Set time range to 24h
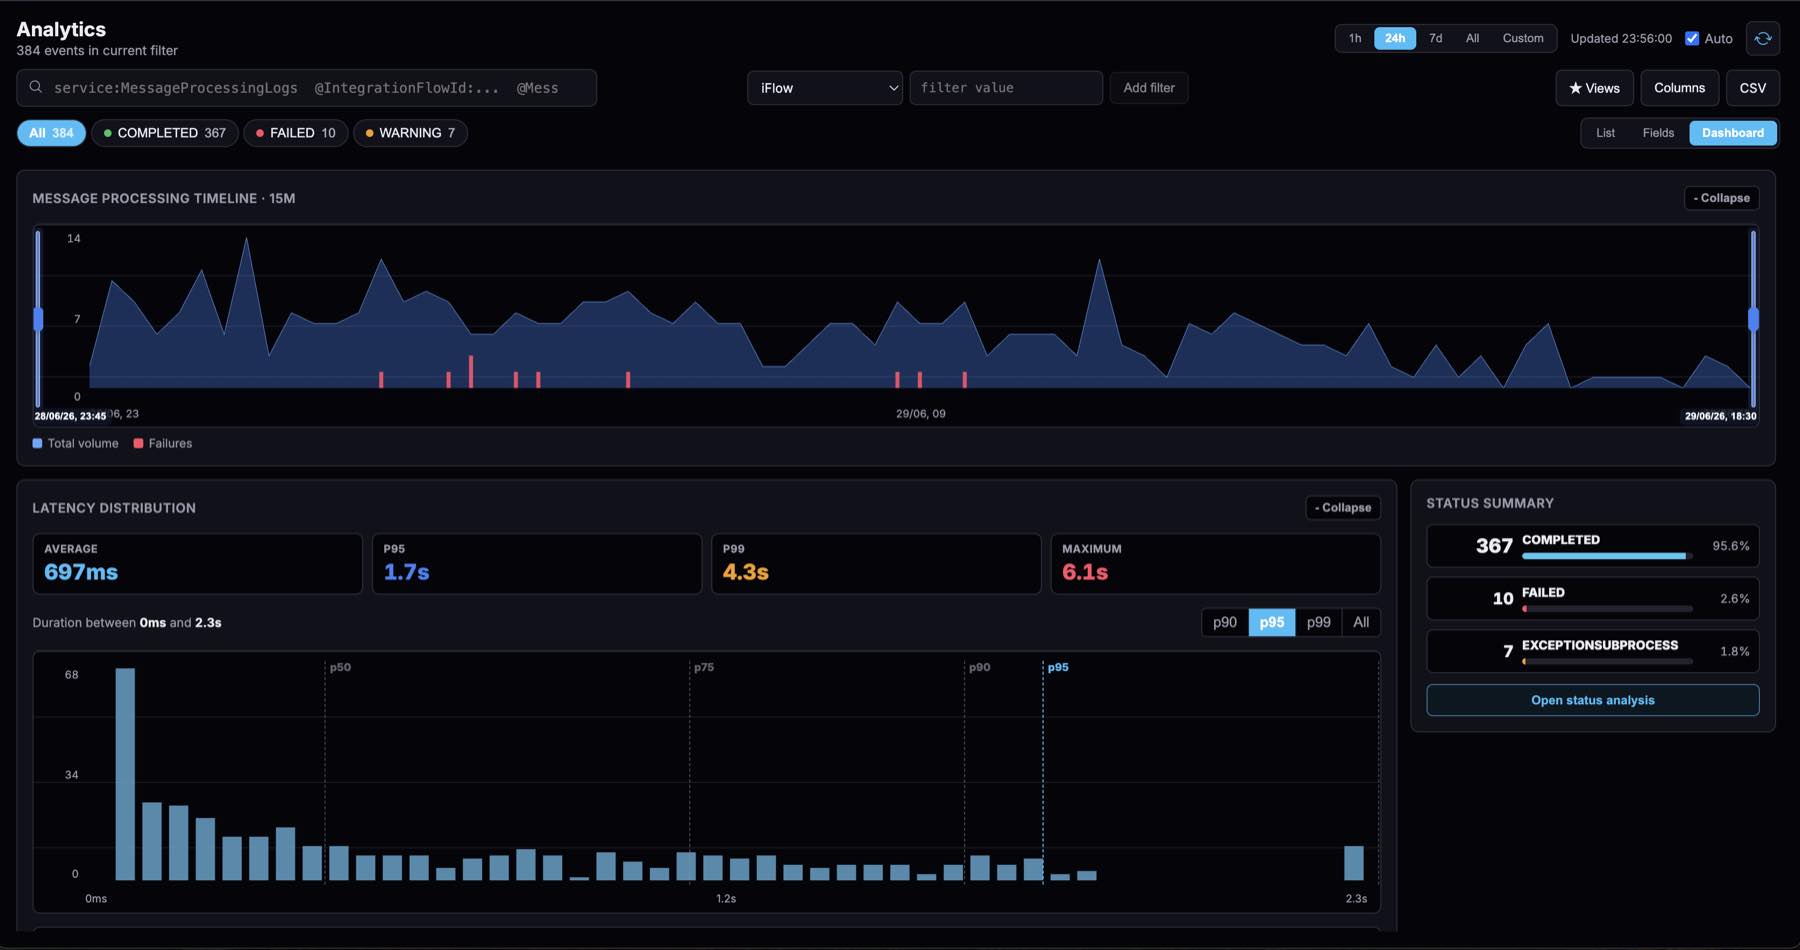Screen dimensions: 1800x950 coord(1395,38)
